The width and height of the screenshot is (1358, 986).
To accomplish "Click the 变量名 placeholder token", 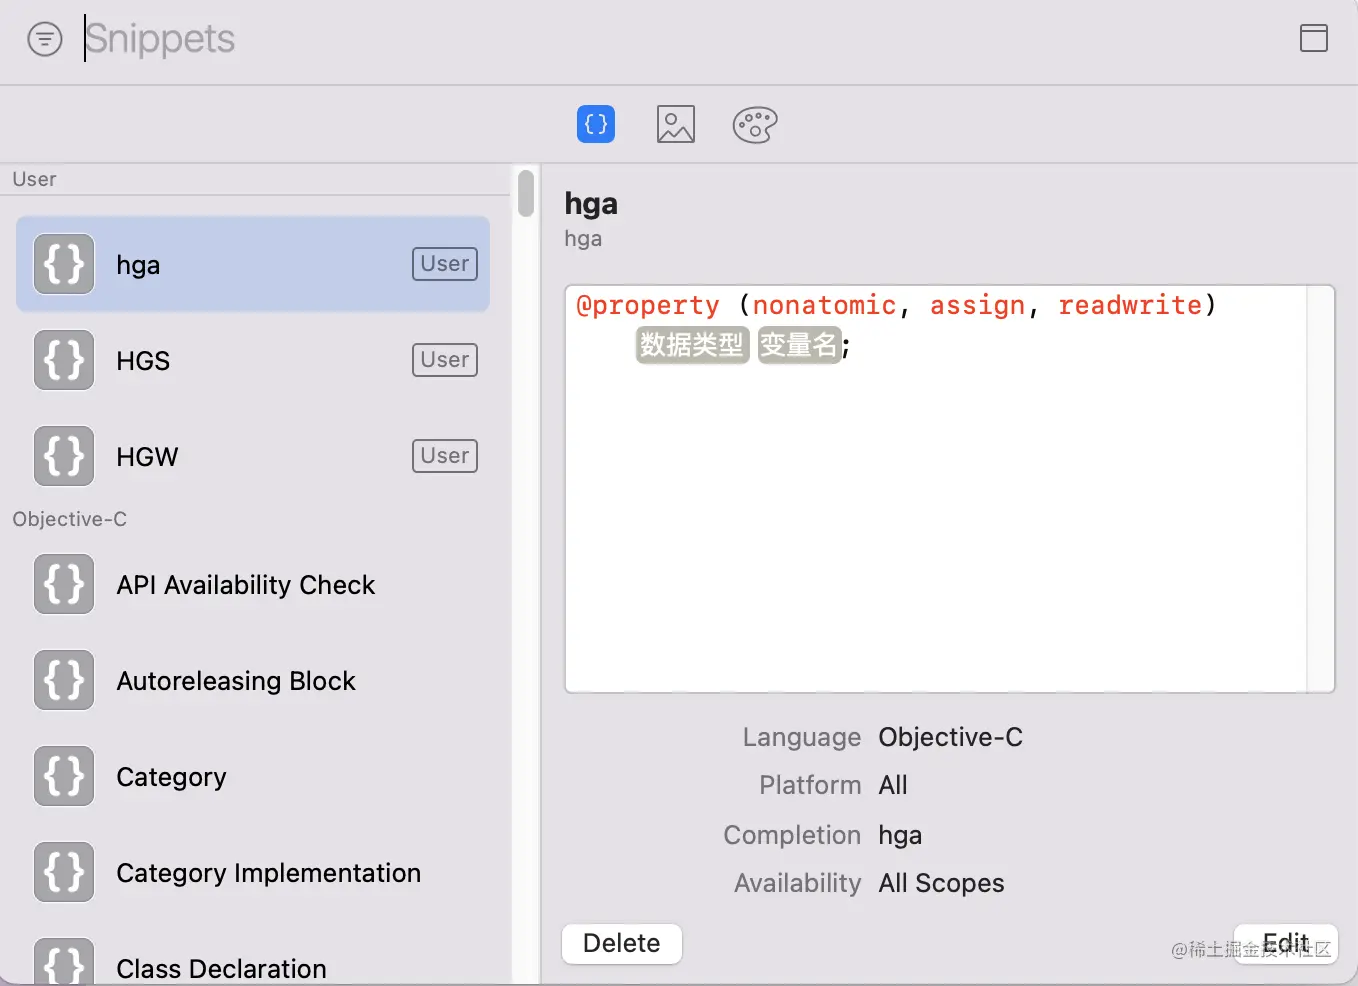I will pyautogui.click(x=799, y=345).
